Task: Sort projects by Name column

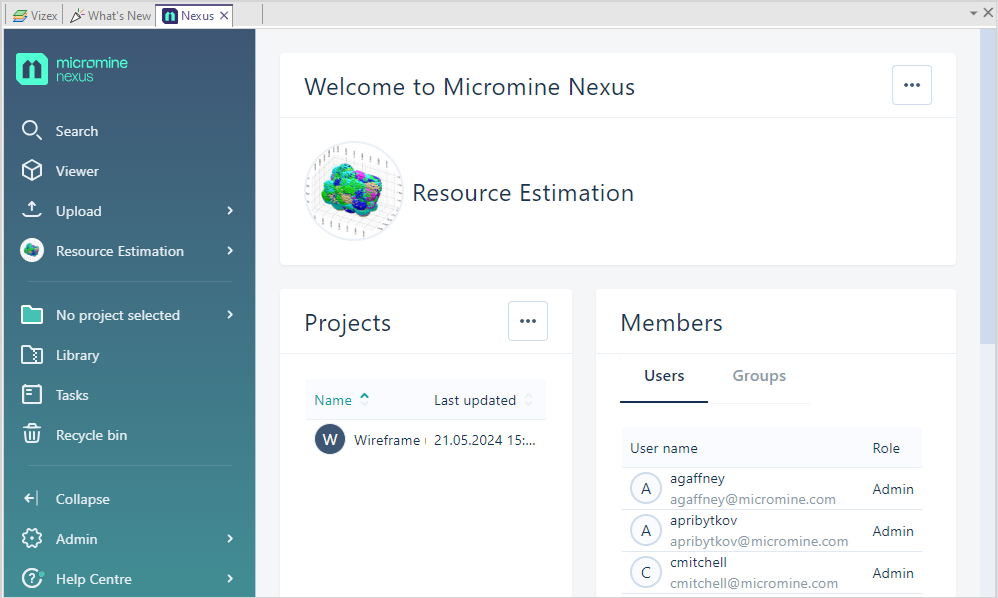Action: pyautogui.click(x=341, y=400)
